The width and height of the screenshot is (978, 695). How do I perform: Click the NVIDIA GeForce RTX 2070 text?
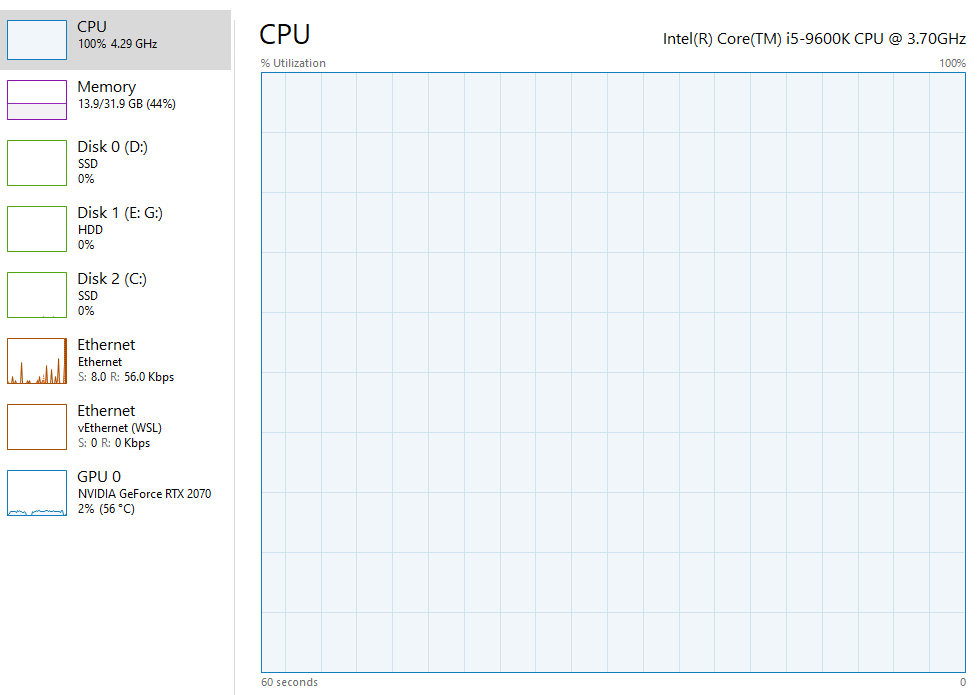145,493
